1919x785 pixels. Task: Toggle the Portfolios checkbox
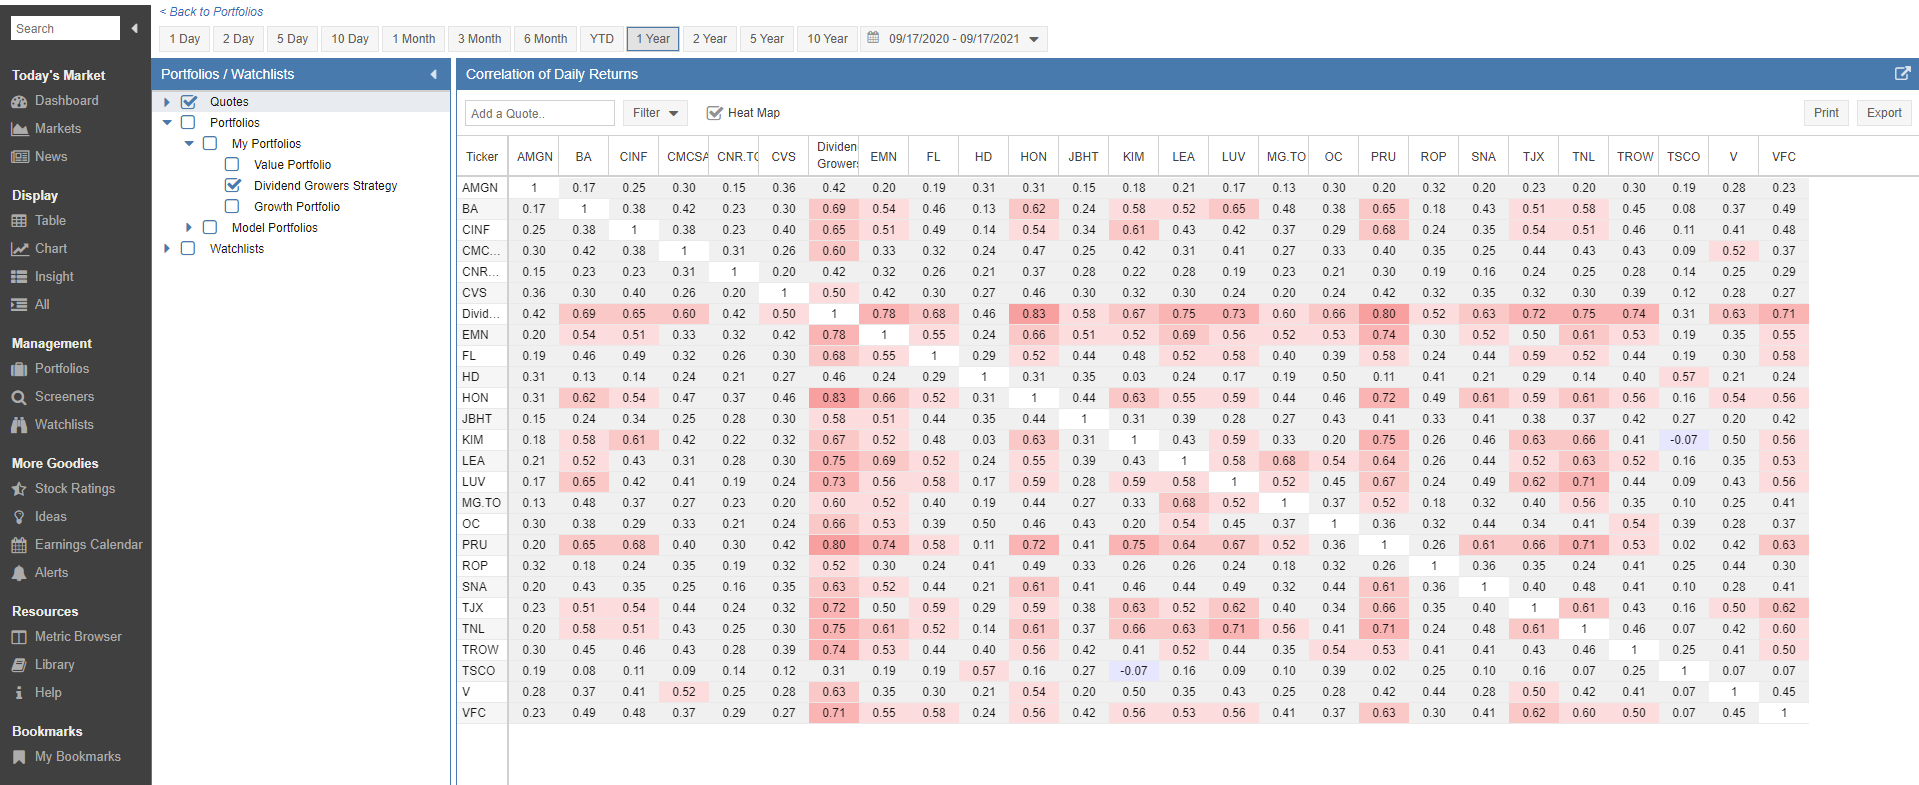point(188,123)
